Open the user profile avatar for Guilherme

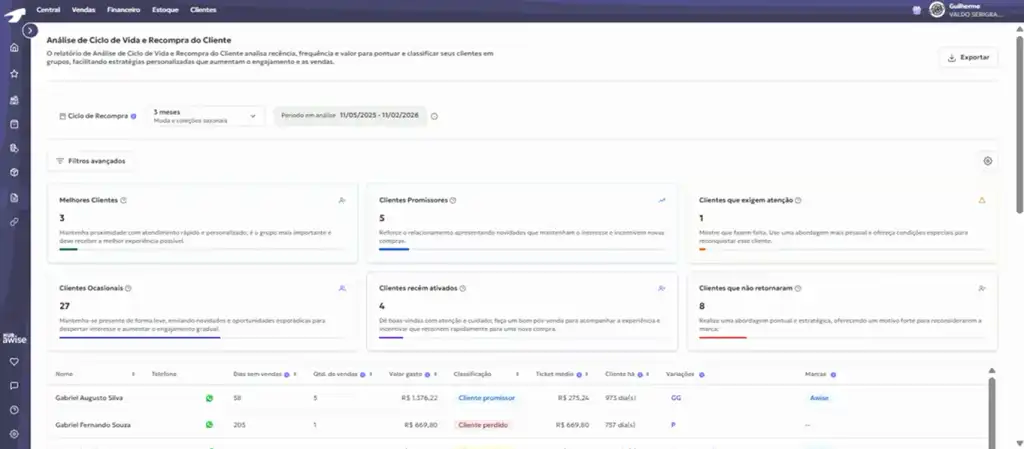[937, 10]
